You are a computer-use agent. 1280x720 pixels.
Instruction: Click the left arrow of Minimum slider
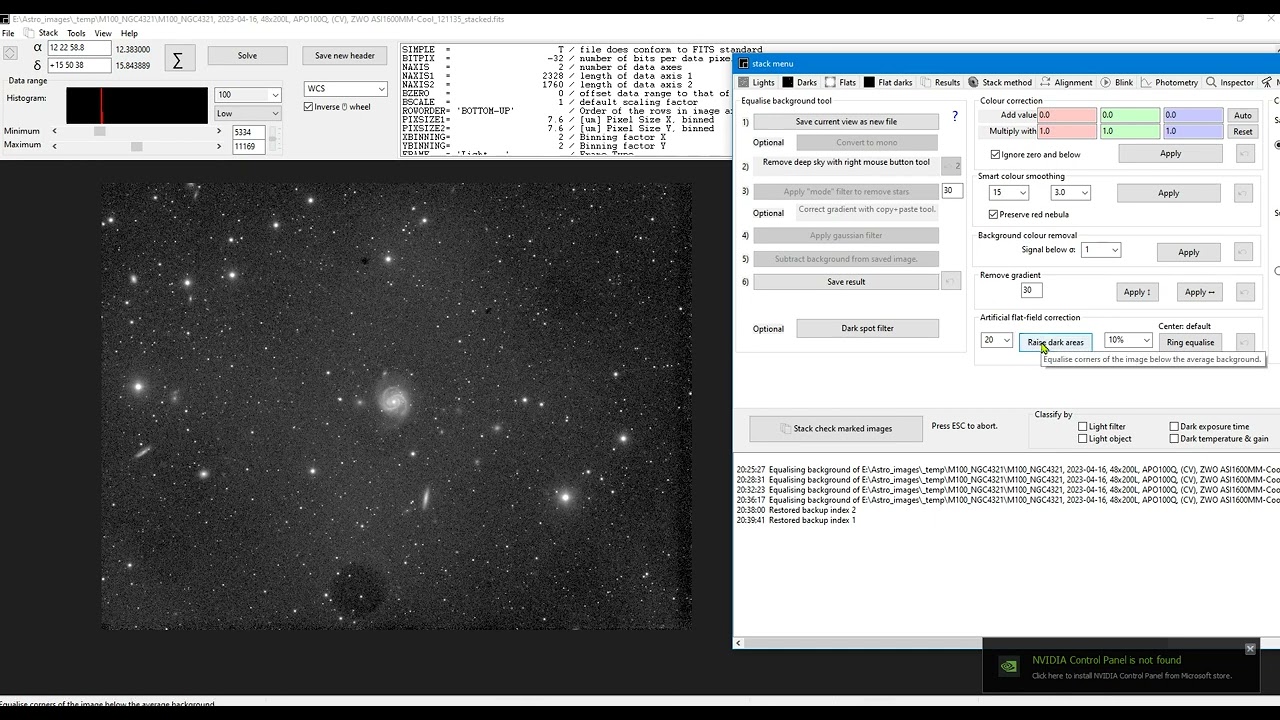(55, 131)
